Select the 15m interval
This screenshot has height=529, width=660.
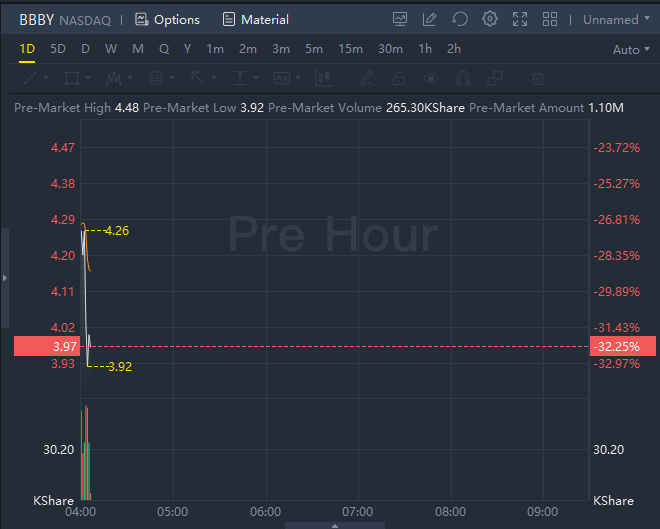point(350,49)
